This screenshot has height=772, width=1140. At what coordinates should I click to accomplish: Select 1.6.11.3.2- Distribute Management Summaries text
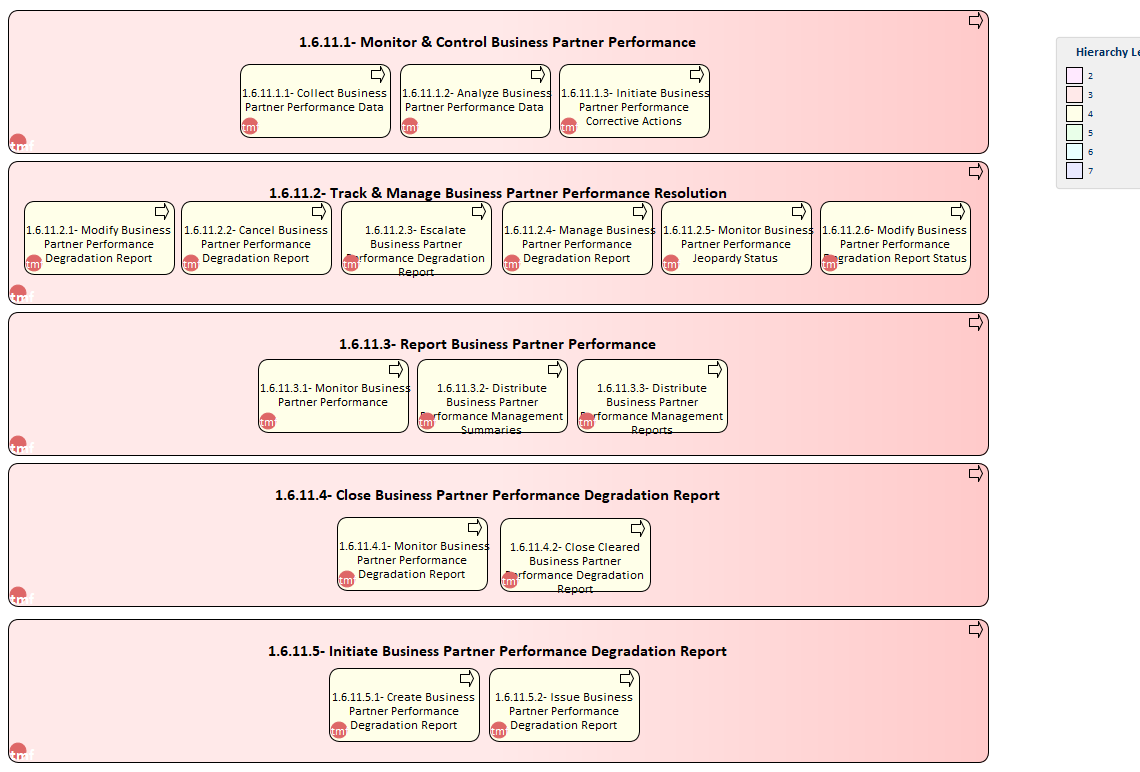click(491, 409)
